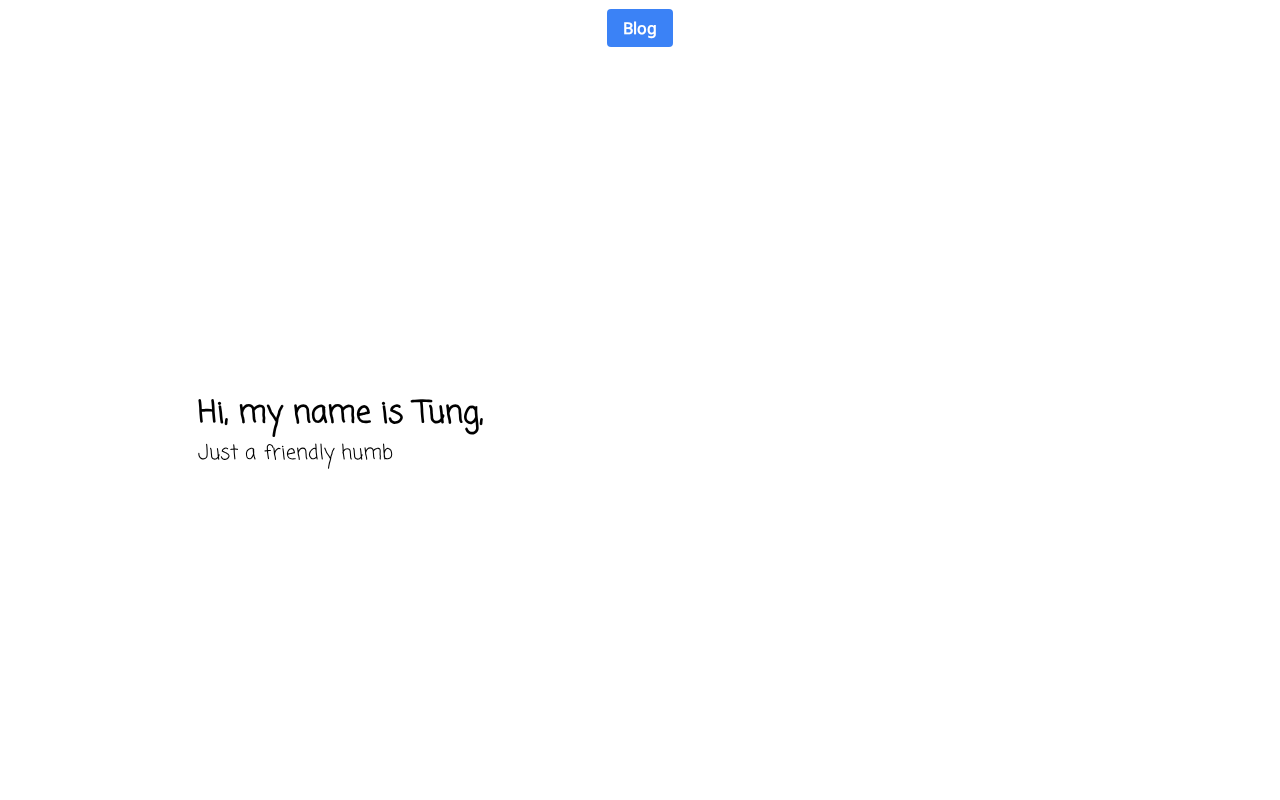This screenshot has width=1280, height=800.
Task: Click the word "friendly" in the subtitle
Action: [x=299, y=453]
